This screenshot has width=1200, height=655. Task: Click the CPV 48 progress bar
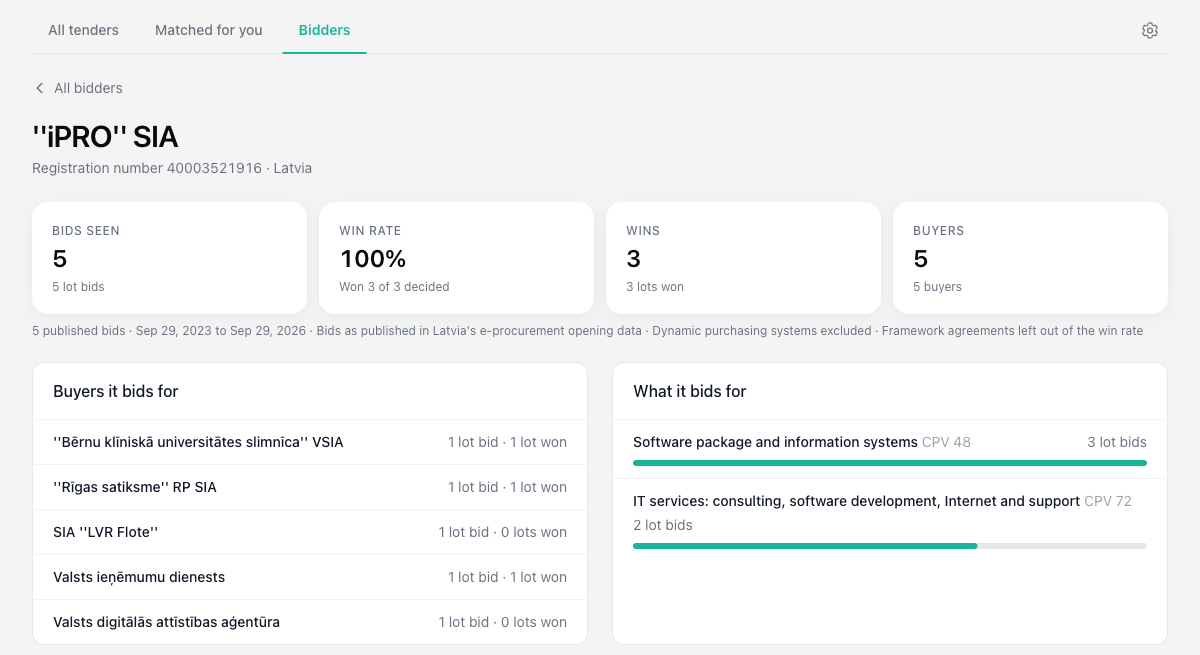(x=890, y=463)
